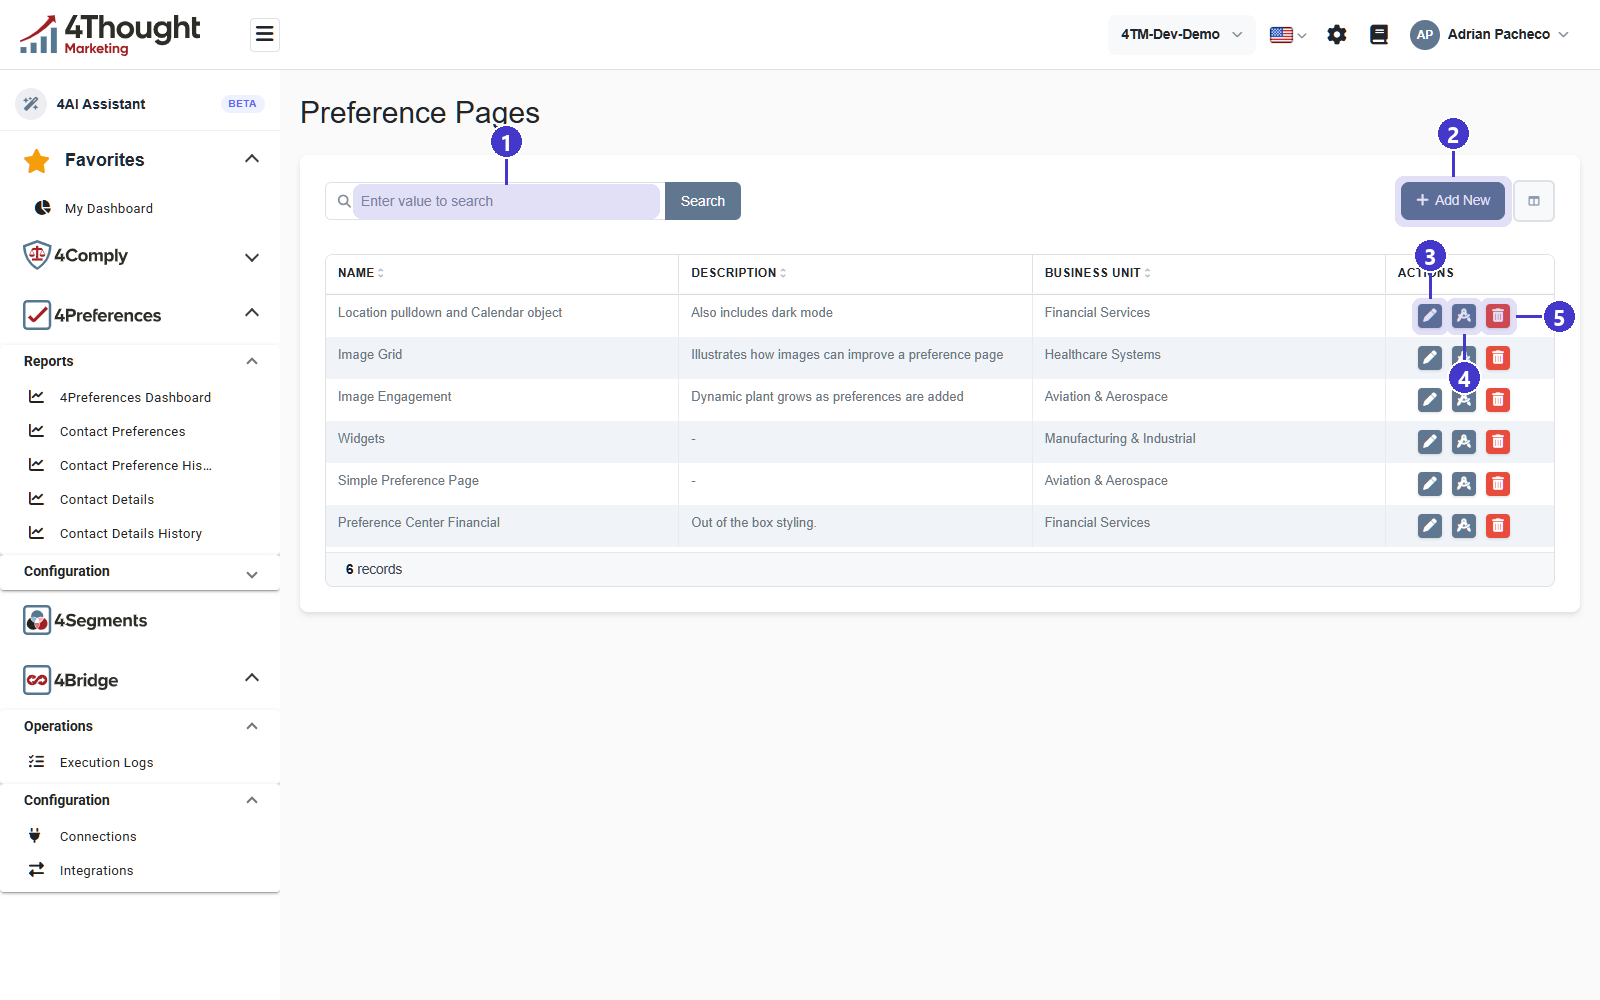The width and height of the screenshot is (1600, 1000).
Task: Open Connections page
Action: (x=98, y=836)
